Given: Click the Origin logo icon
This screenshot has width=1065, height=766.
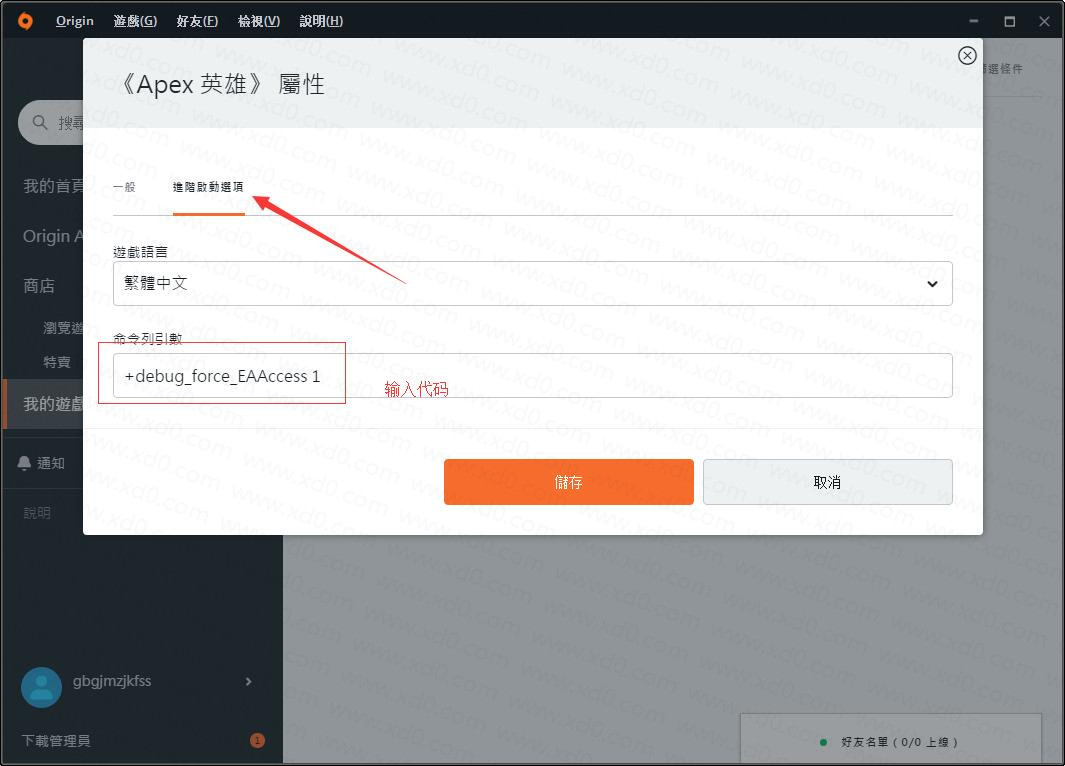Looking at the screenshot, I should pos(25,21).
